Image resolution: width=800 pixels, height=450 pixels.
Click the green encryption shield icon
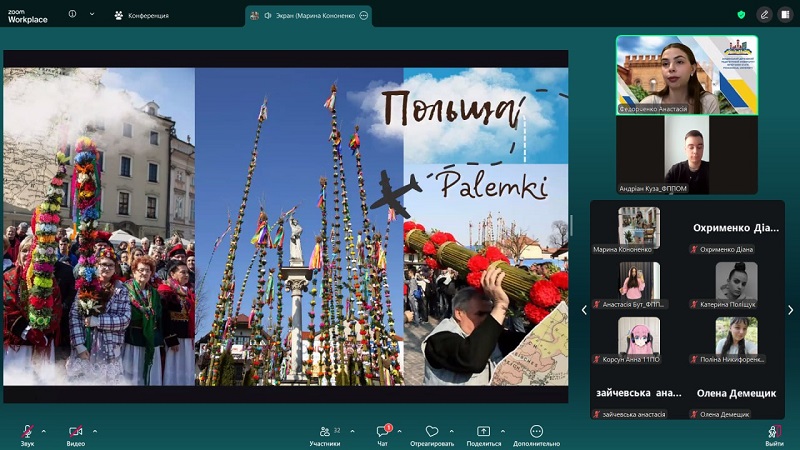click(x=741, y=15)
